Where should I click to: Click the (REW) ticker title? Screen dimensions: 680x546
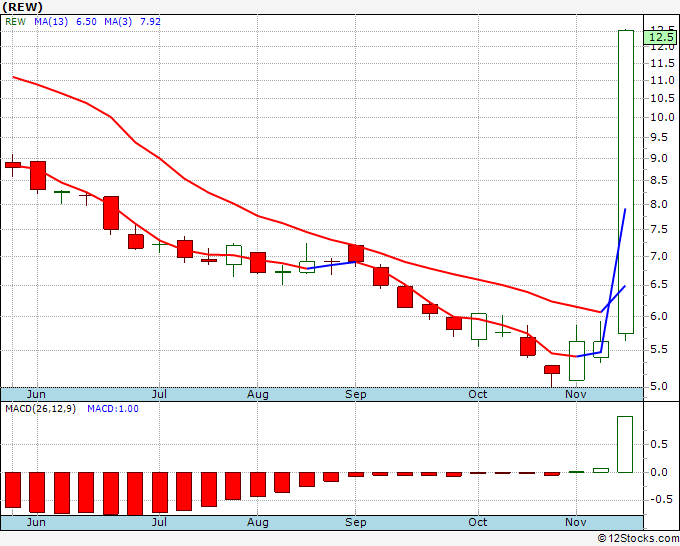(x=24, y=7)
